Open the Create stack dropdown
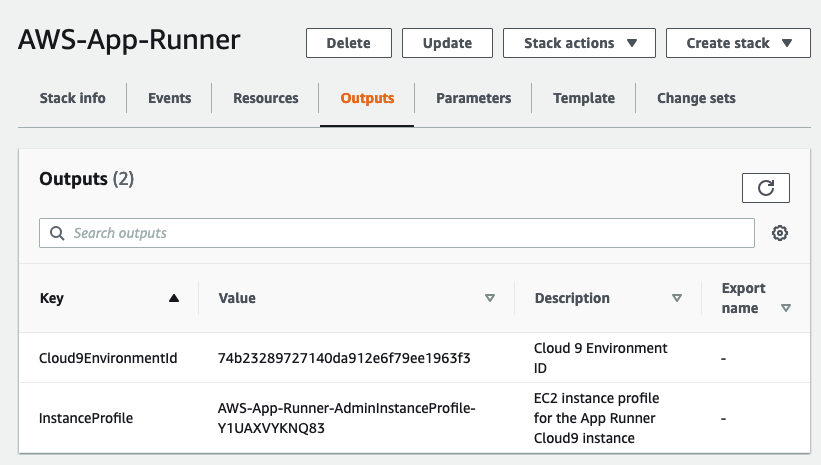 click(x=738, y=43)
